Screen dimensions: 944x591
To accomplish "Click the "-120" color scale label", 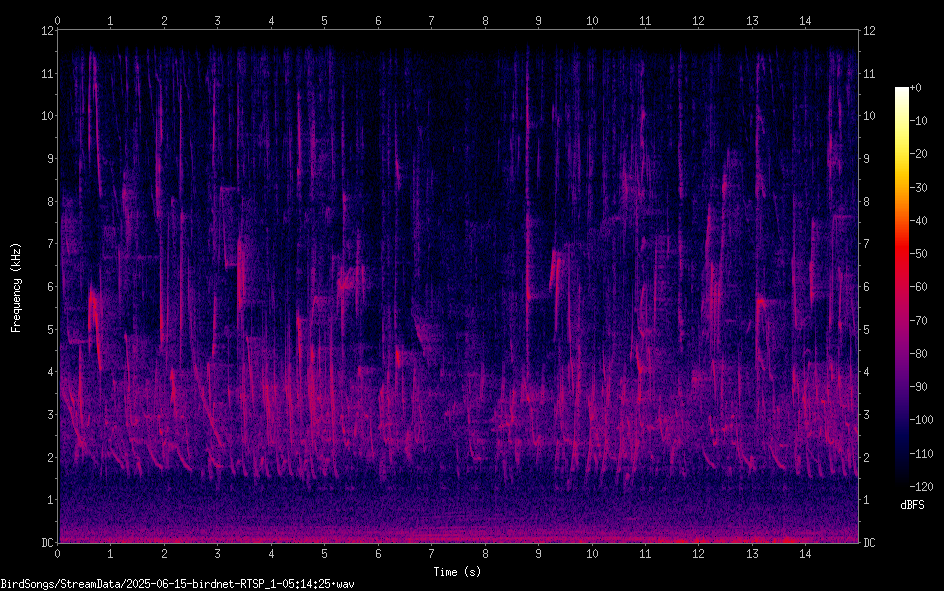I will 921,486.
